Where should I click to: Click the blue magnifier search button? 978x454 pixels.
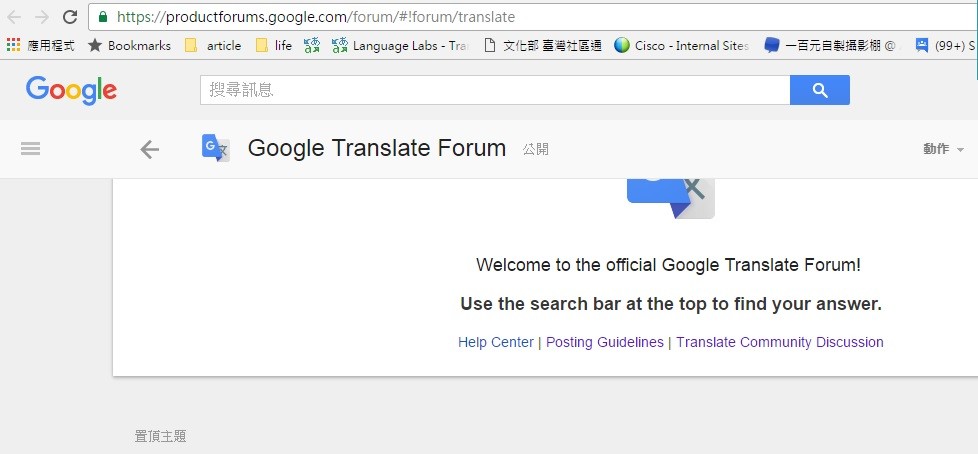pyautogui.click(x=820, y=90)
